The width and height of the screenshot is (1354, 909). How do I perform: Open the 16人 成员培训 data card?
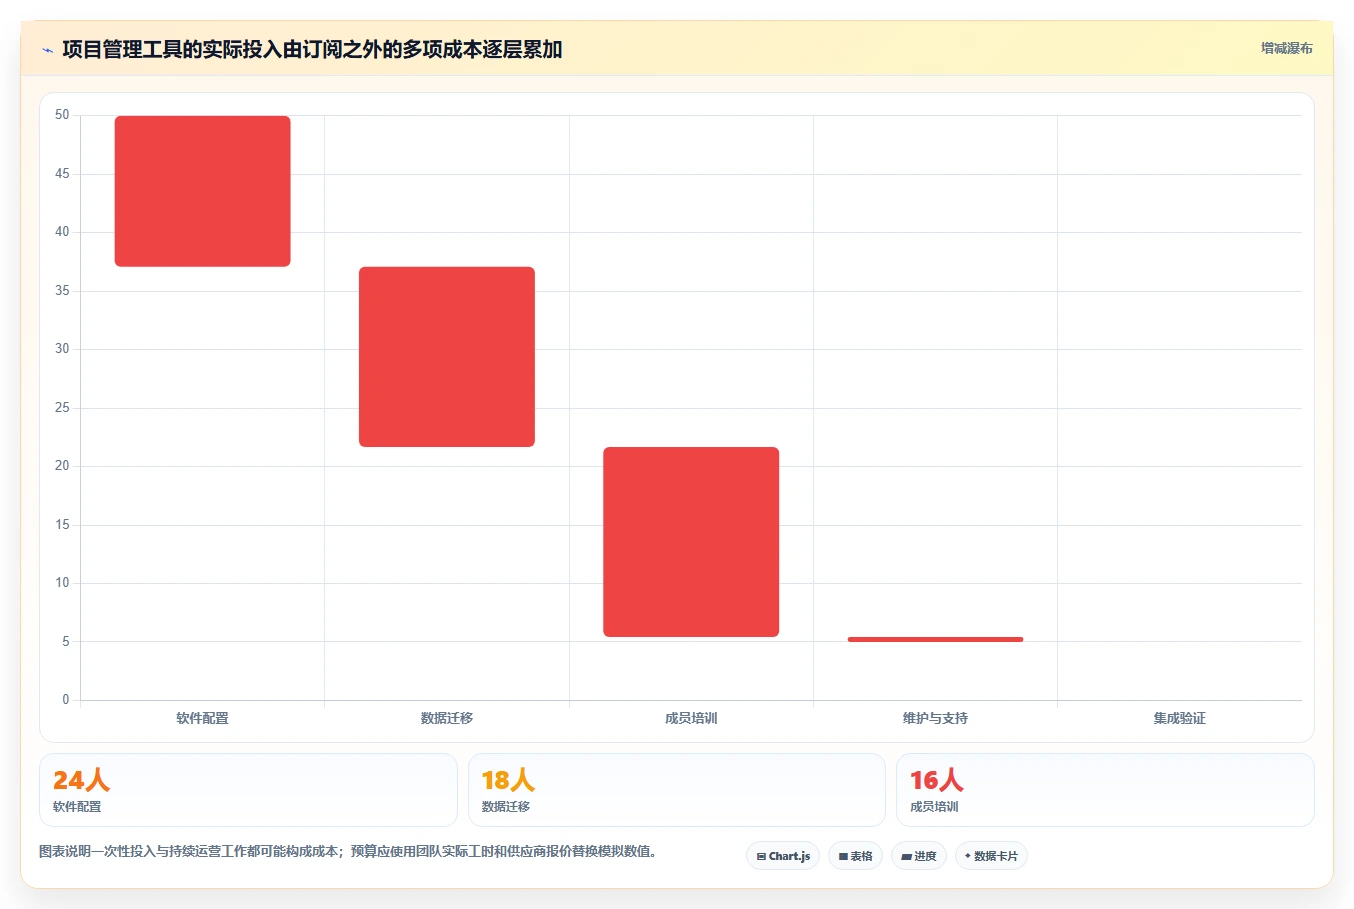(1105, 790)
